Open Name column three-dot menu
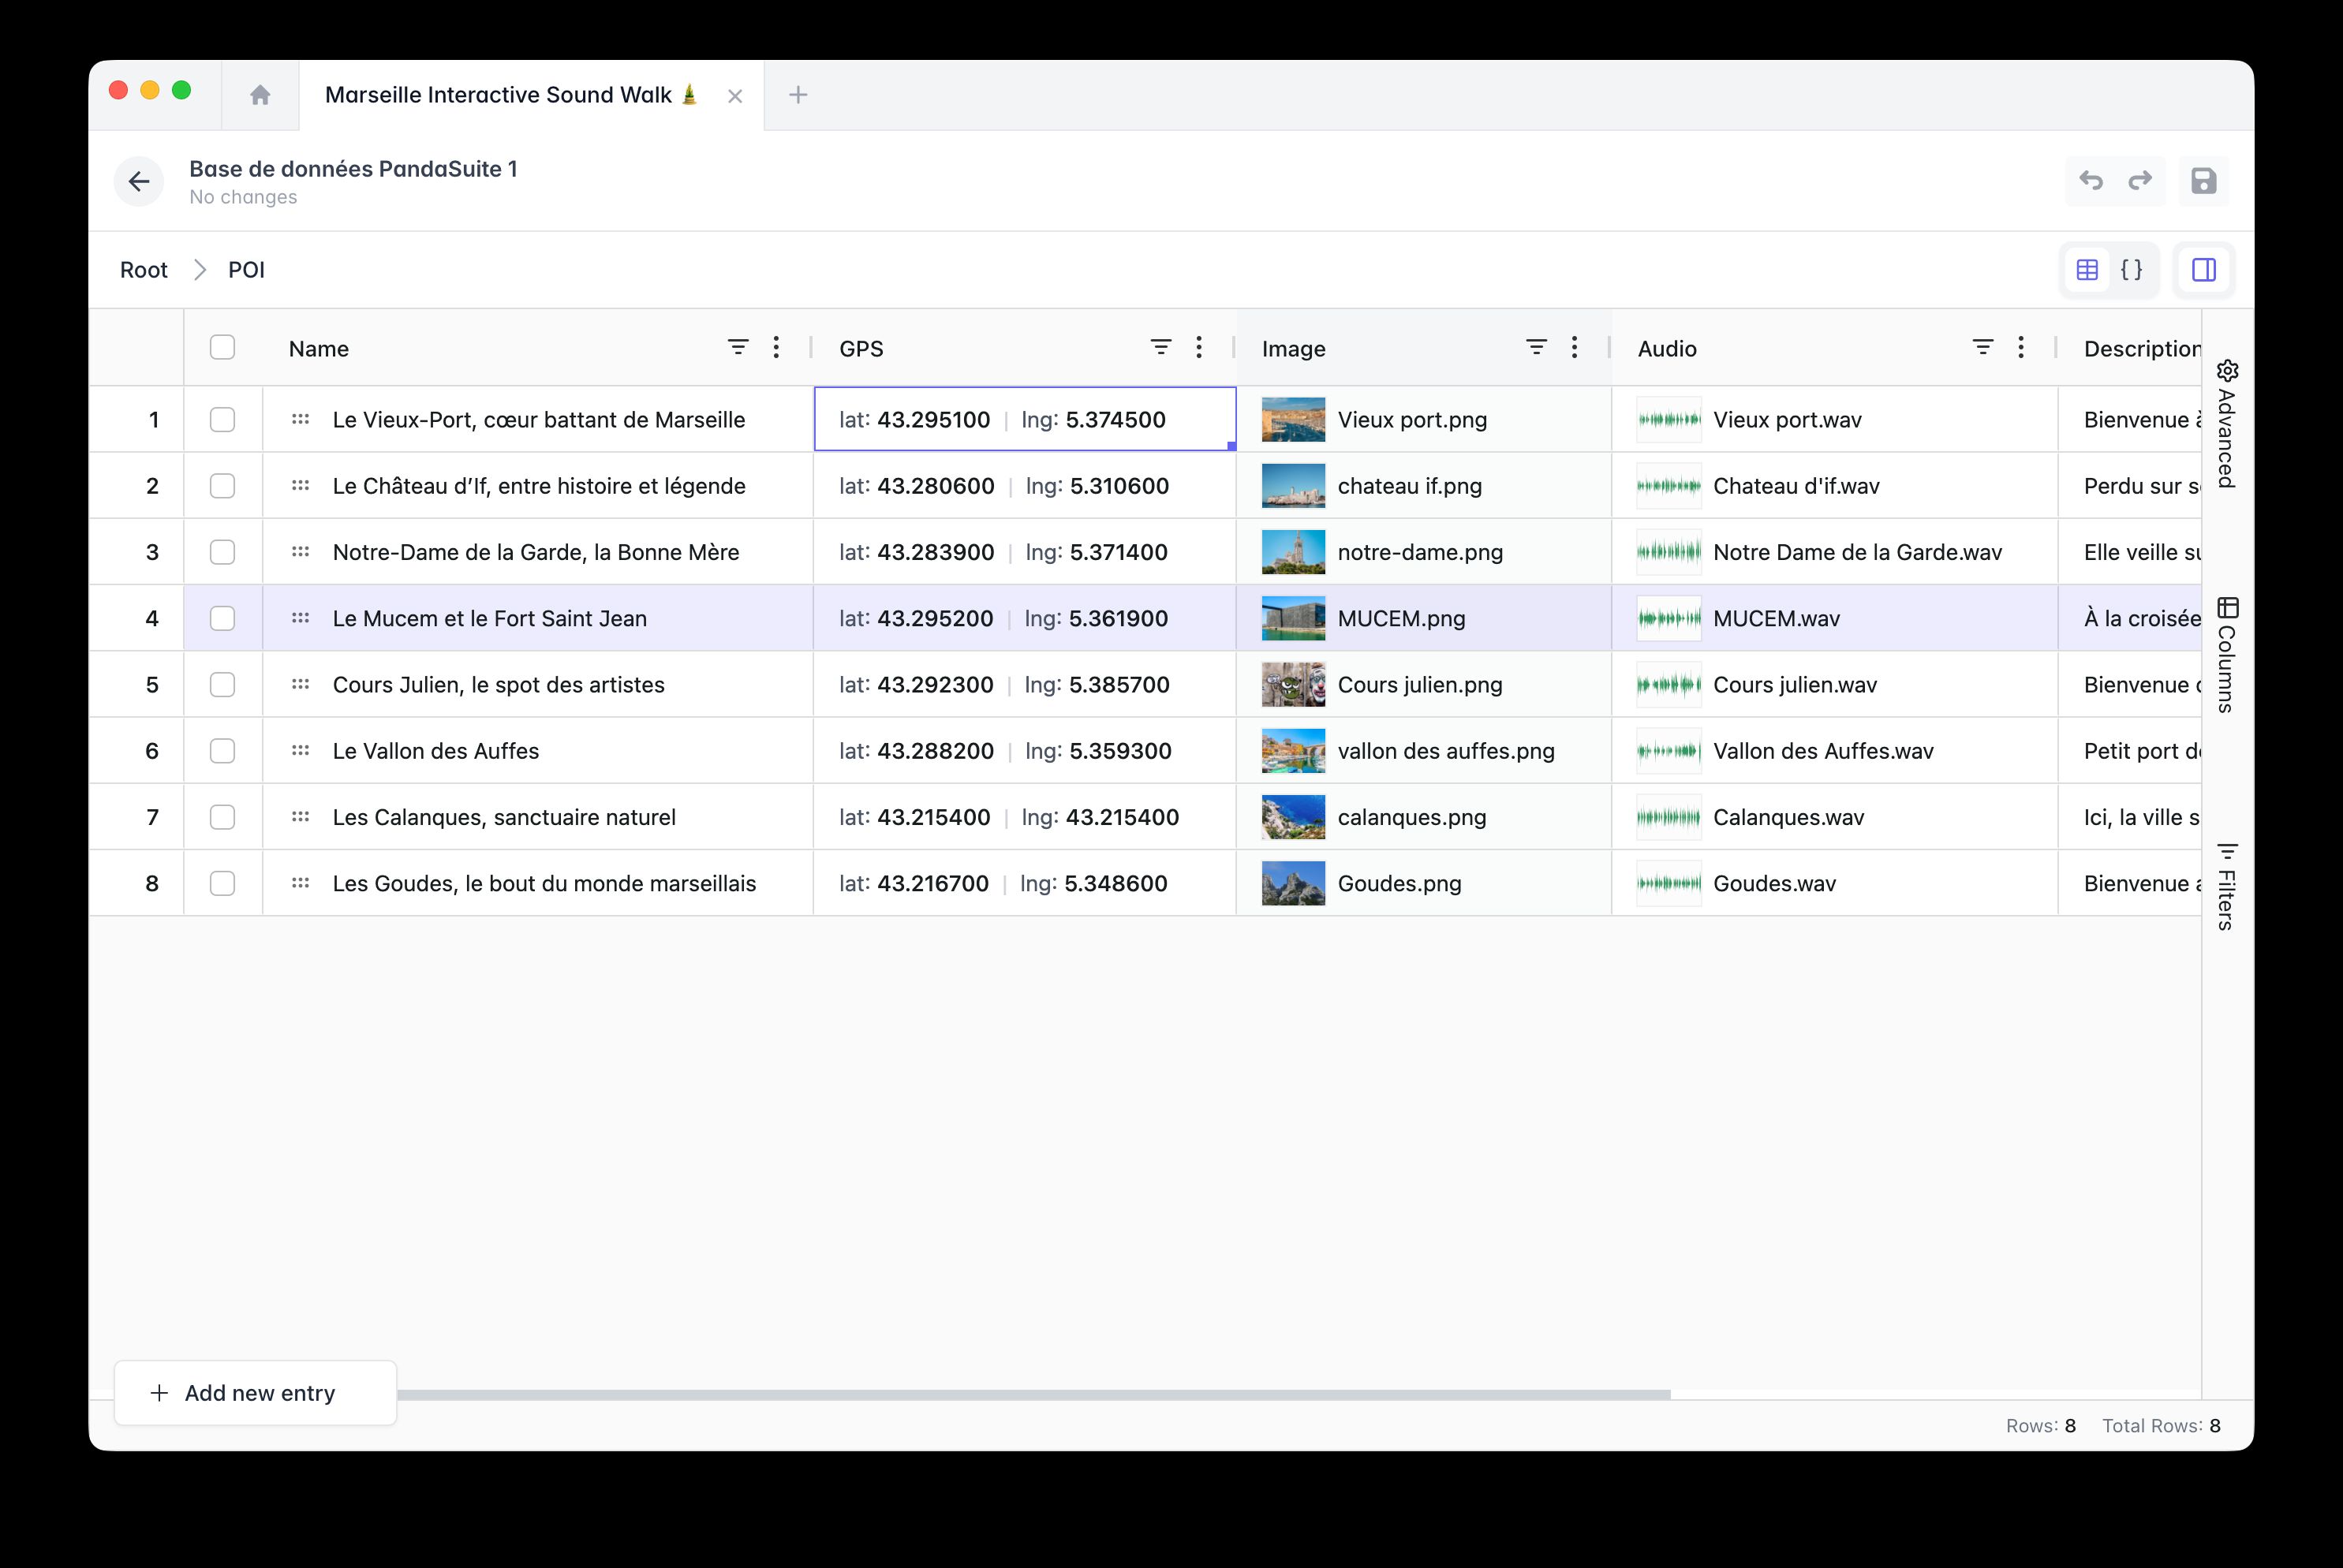 point(776,348)
